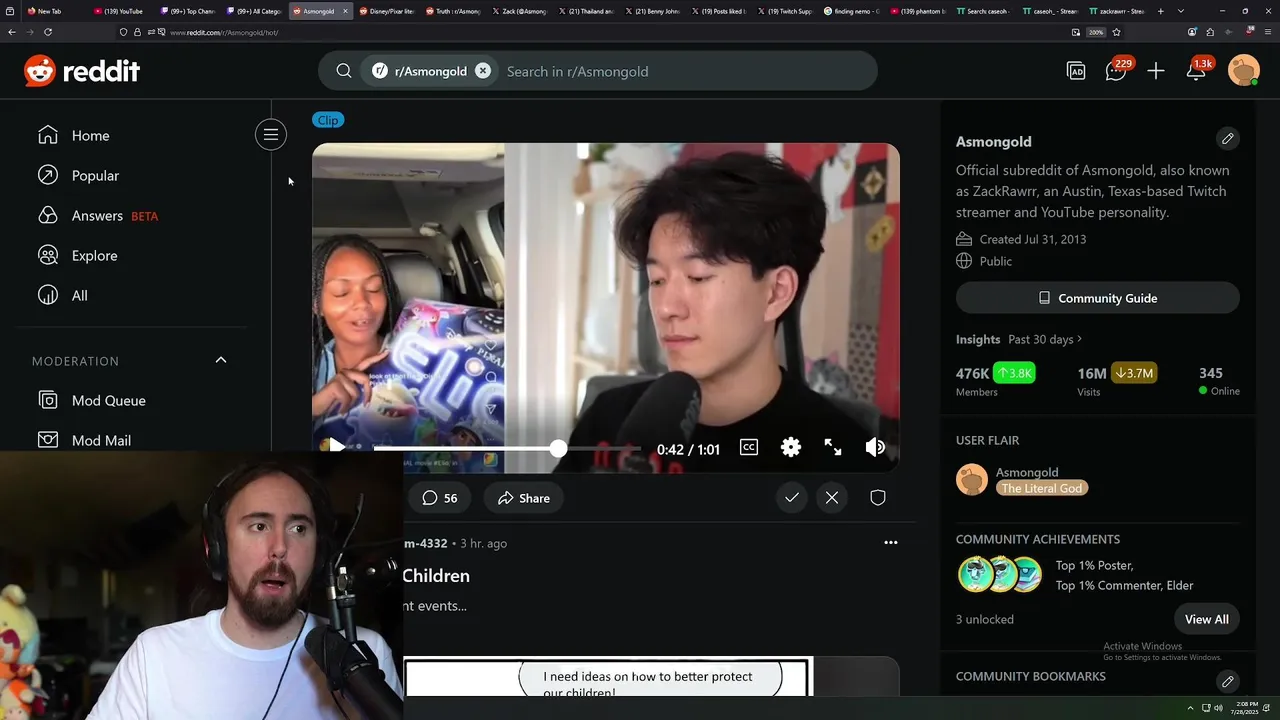Focus the Search in r/Asmongold field

coord(686,71)
